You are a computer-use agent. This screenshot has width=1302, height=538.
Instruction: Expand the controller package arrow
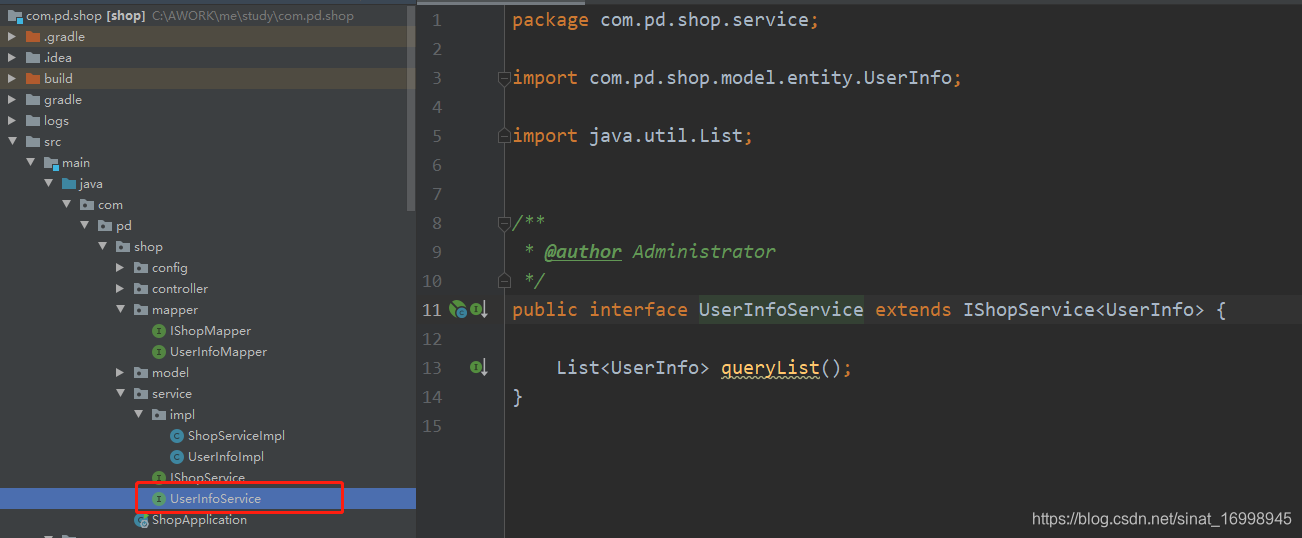(121, 289)
